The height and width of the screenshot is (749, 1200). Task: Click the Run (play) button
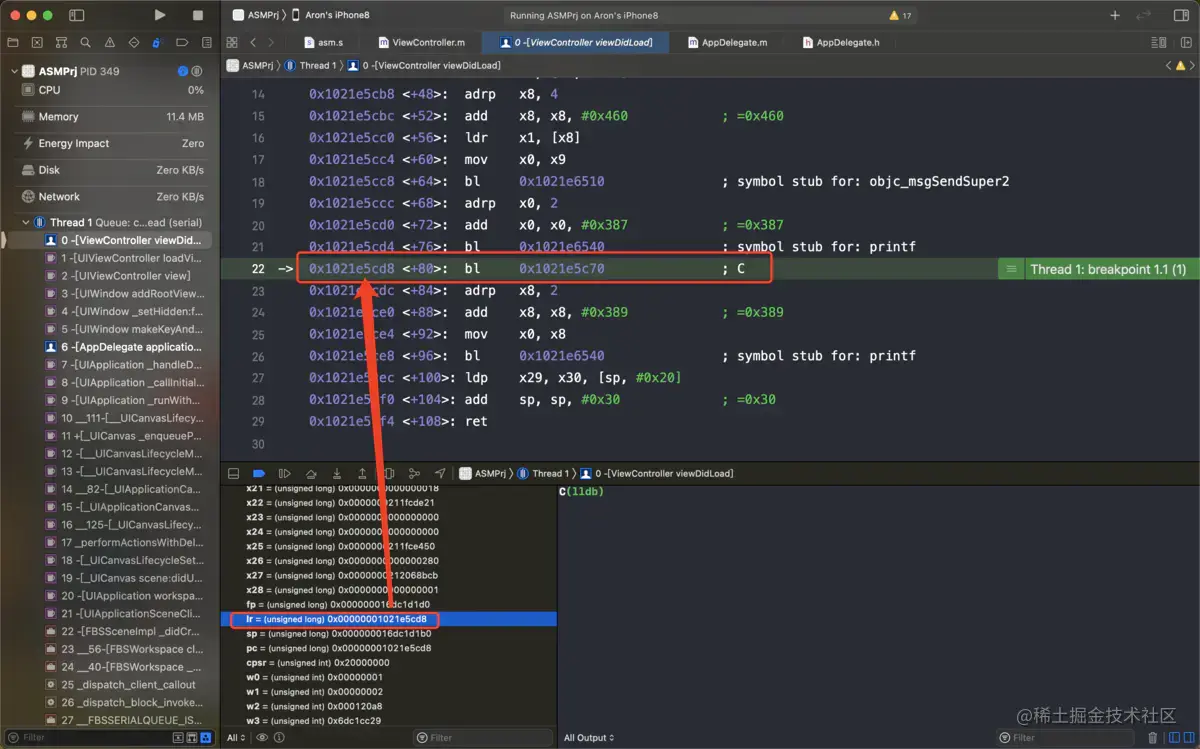(x=160, y=15)
